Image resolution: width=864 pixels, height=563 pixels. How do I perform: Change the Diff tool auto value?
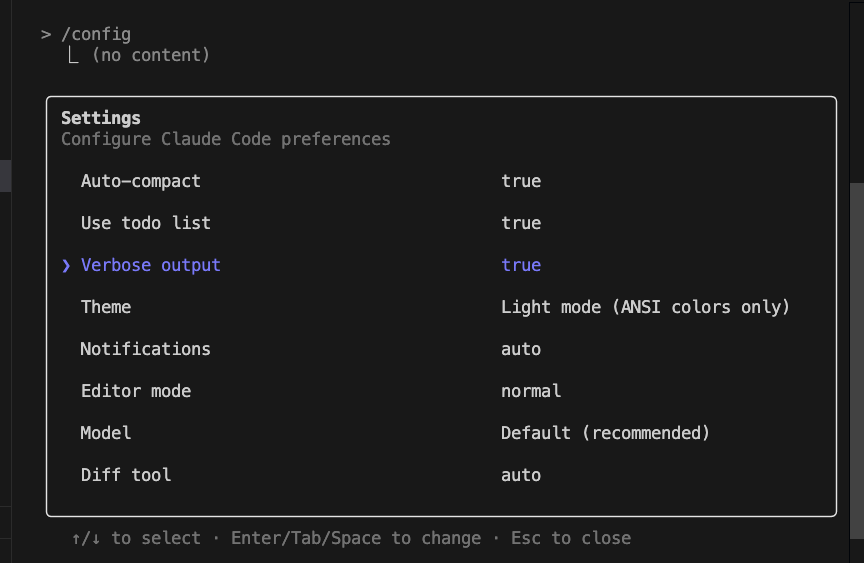tap(521, 475)
